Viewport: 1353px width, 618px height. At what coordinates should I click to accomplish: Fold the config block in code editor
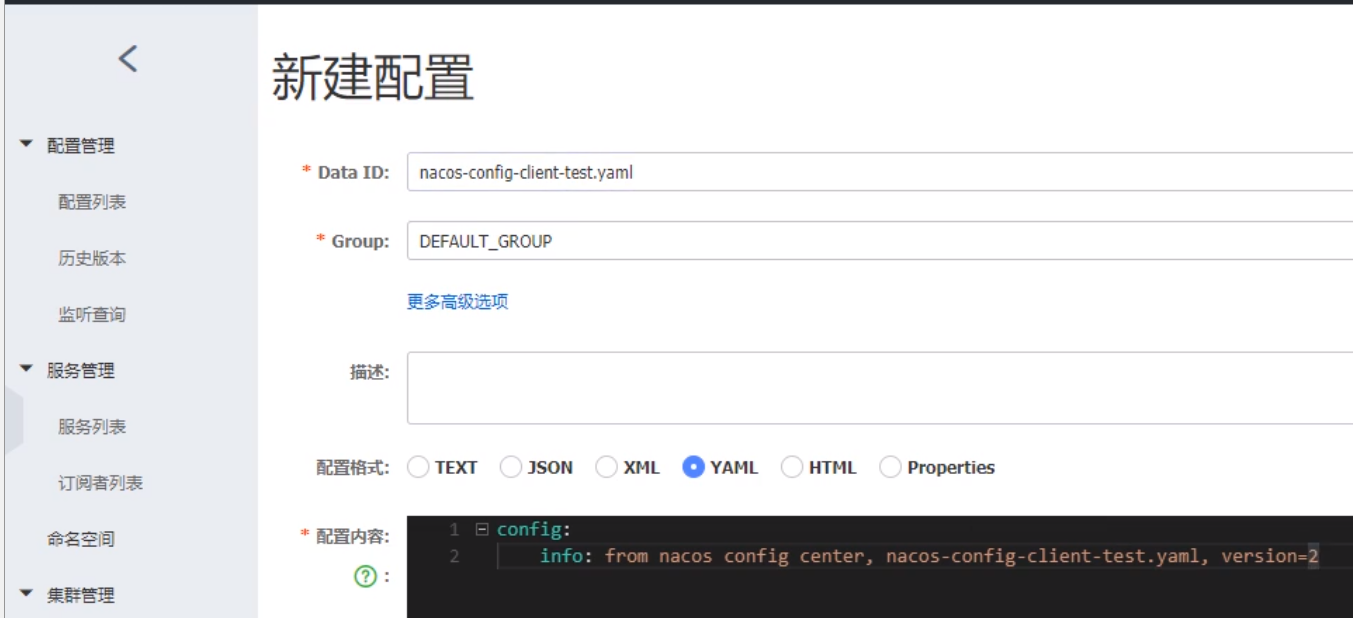pyautogui.click(x=481, y=530)
